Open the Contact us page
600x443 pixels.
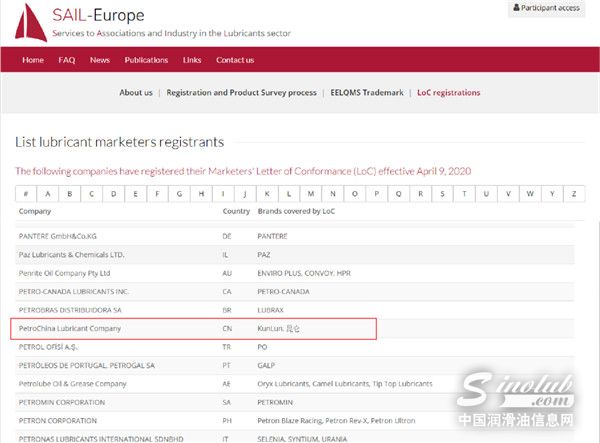[235, 60]
